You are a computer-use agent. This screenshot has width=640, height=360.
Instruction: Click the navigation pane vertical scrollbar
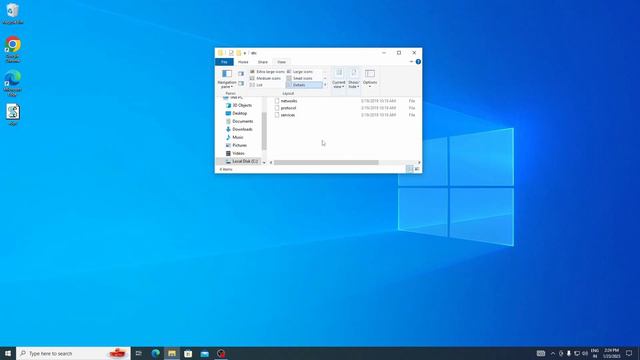pos(264,131)
